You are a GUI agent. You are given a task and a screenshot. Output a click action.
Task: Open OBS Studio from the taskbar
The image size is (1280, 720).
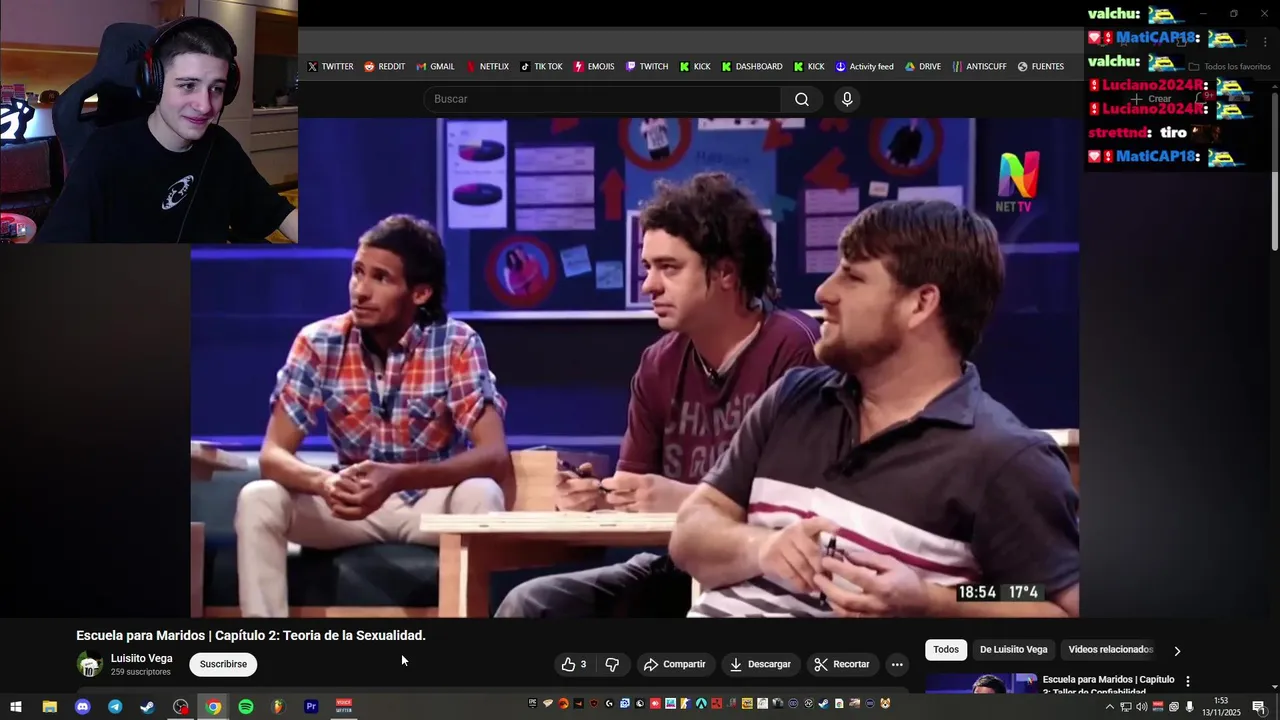tap(180, 707)
